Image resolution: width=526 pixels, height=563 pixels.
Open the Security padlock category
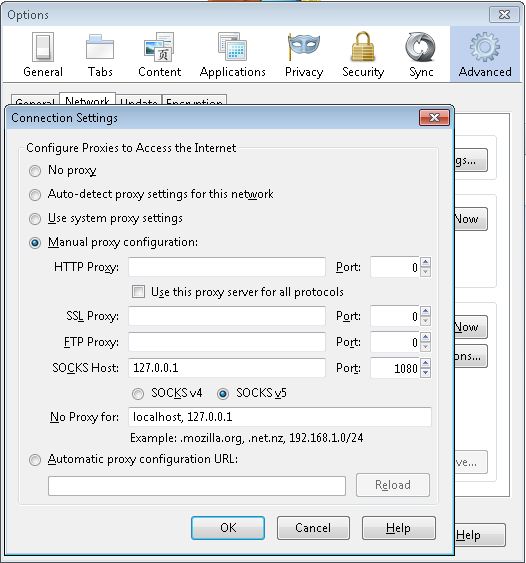click(363, 55)
